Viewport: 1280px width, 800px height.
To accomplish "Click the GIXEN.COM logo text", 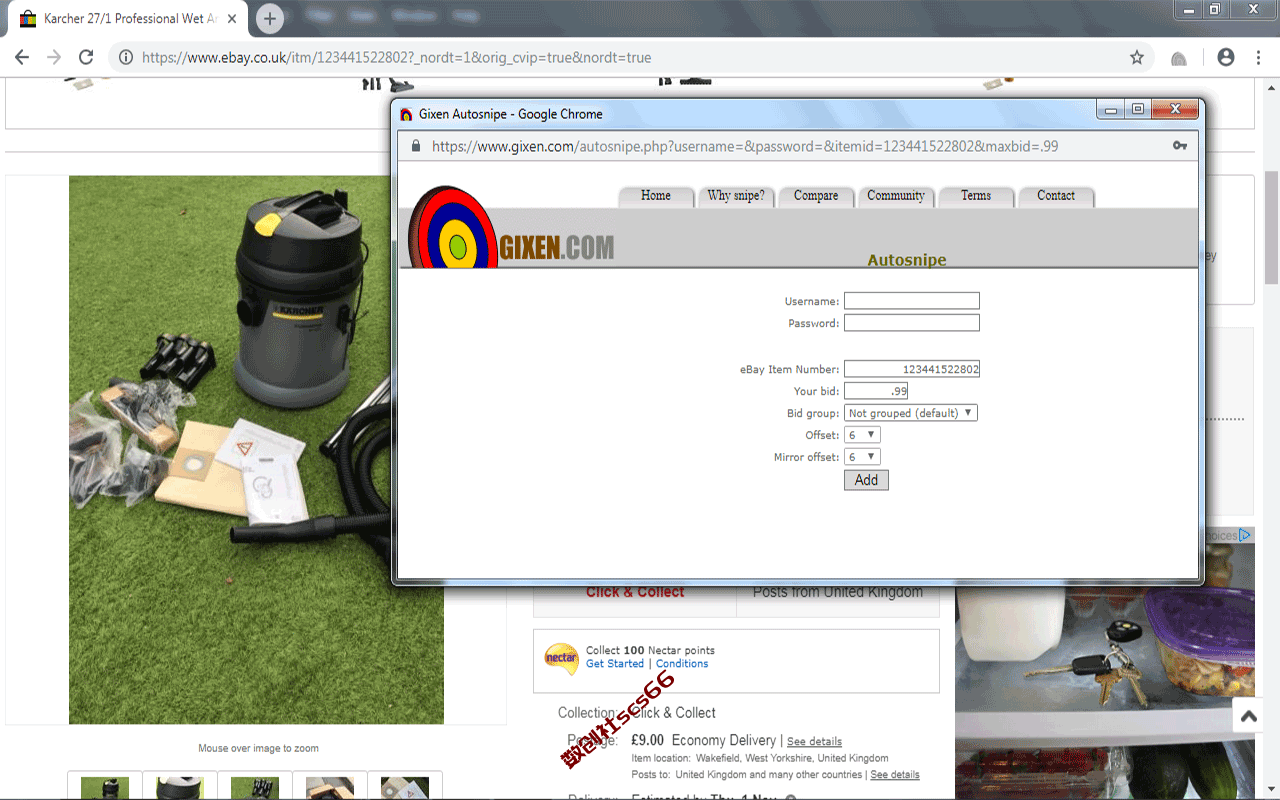I will pyautogui.click(x=557, y=248).
